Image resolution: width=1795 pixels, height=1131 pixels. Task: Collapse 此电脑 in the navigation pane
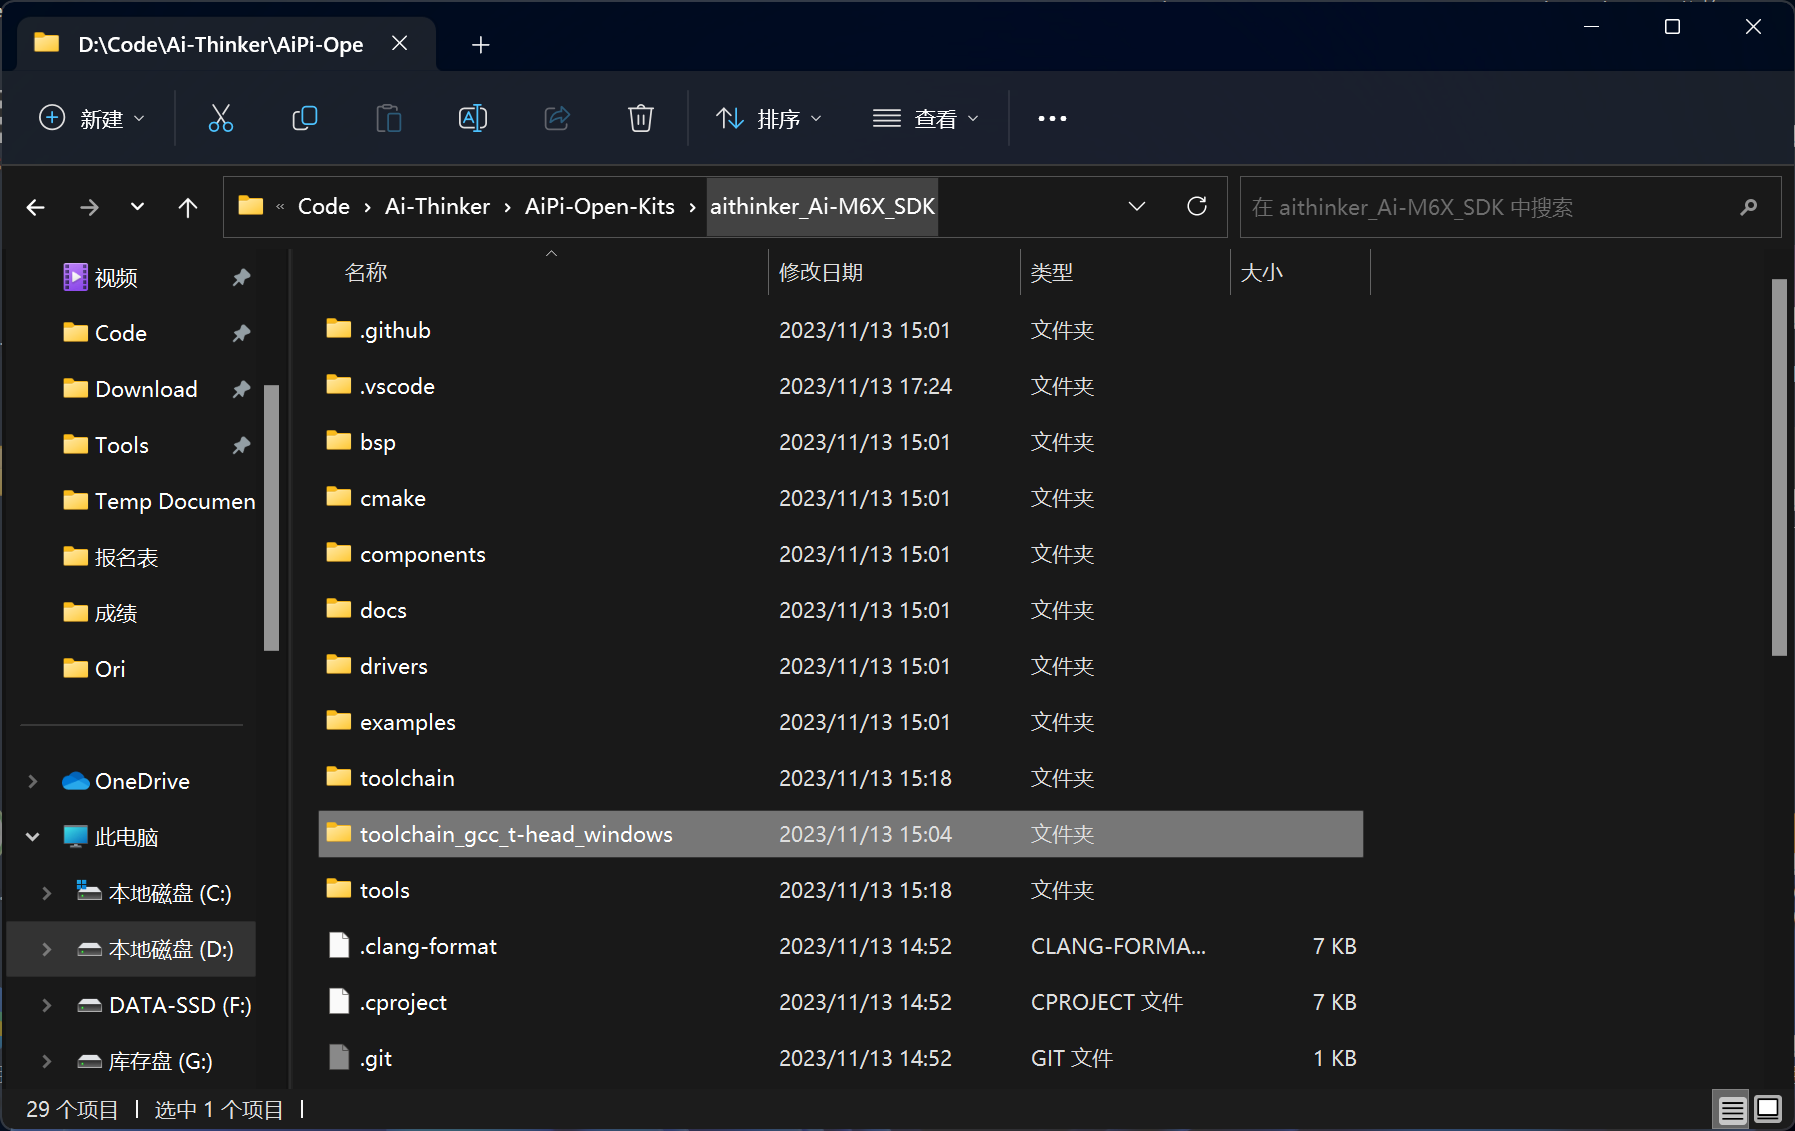[33, 837]
